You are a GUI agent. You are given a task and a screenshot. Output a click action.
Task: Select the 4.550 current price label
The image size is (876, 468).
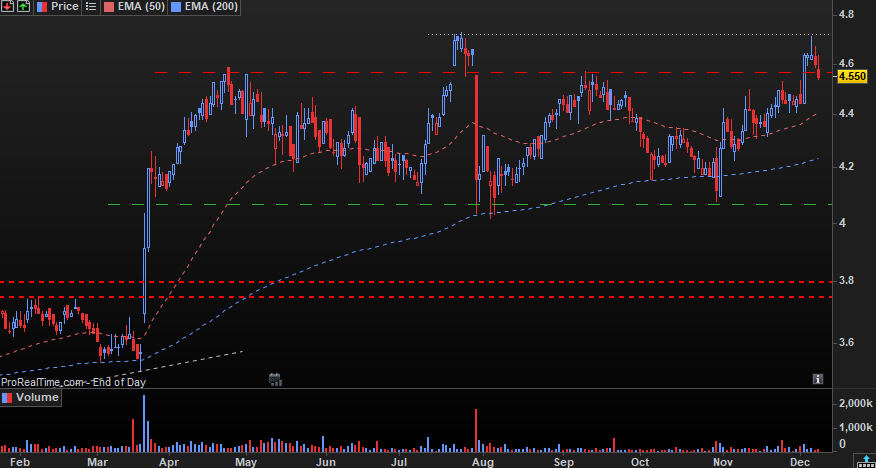(x=852, y=76)
